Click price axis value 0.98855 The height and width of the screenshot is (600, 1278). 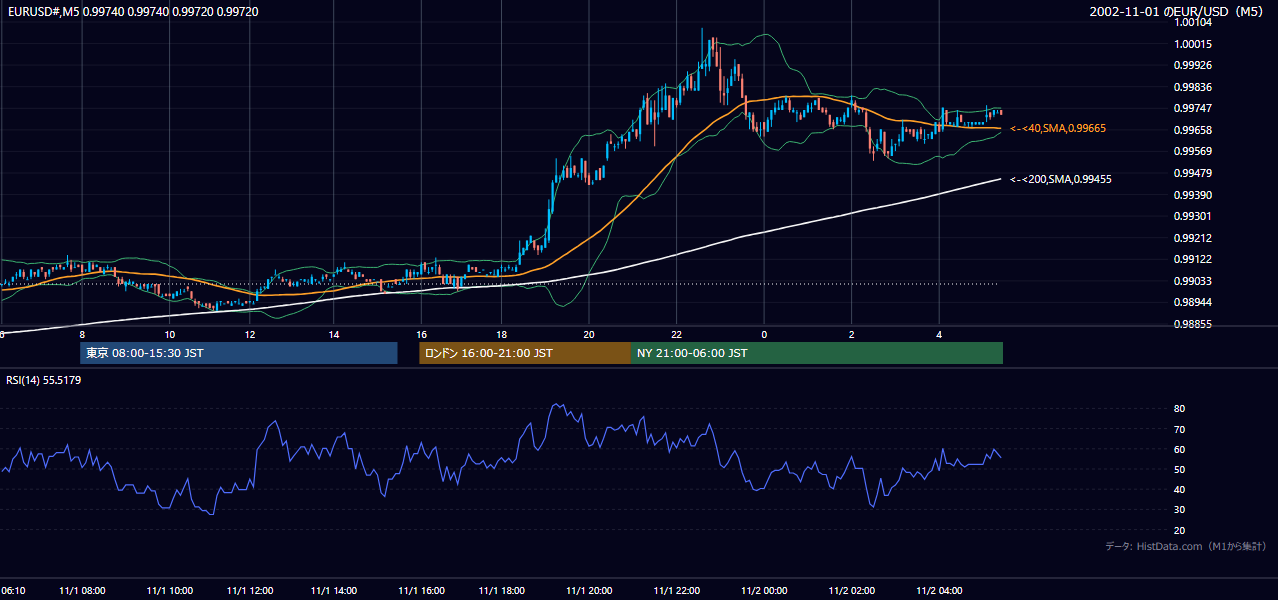[x=1192, y=324]
